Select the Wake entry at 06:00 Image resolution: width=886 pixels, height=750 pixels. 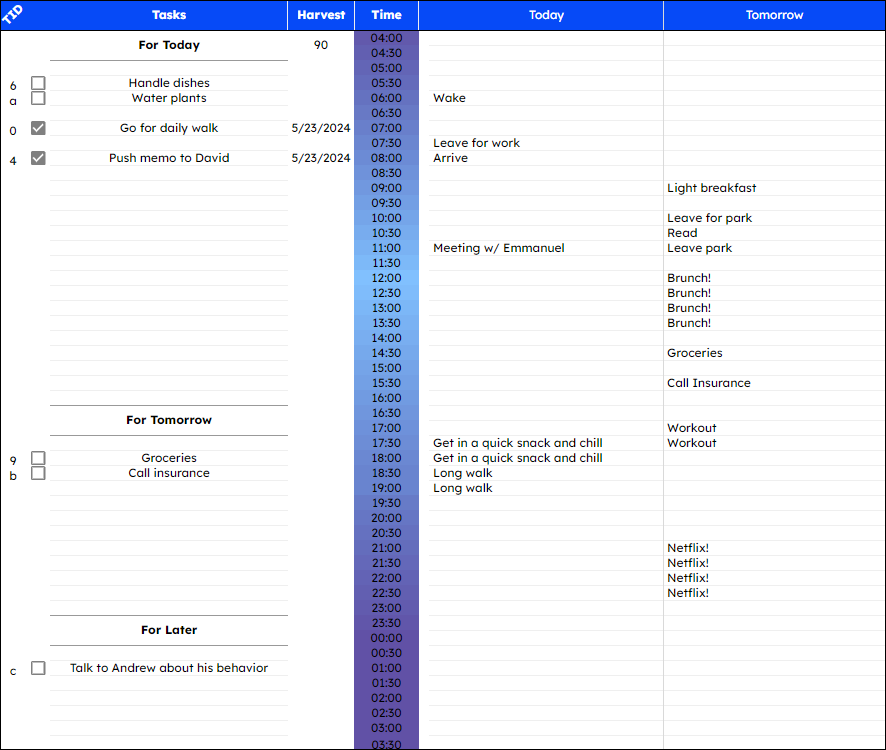[x=449, y=98]
